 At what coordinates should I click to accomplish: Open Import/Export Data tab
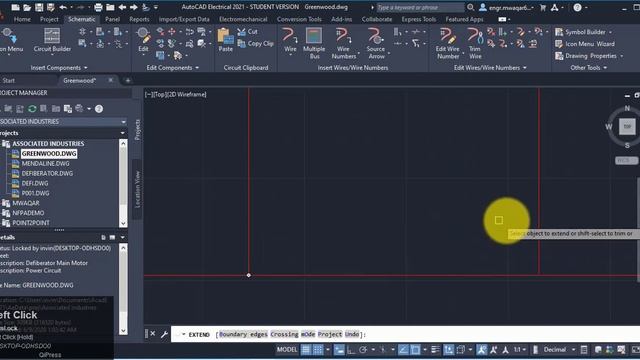point(184,19)
